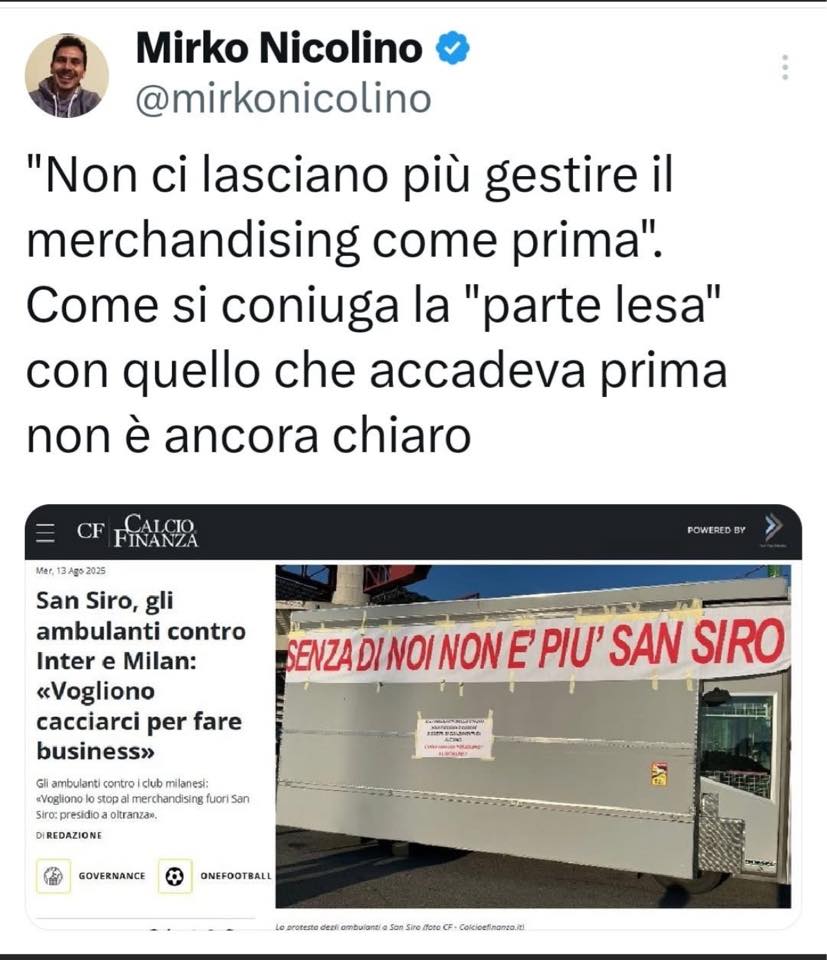Open the Mirko Nicolino display name
The width and height of the screenshot is (827, 960).
click(x=279, y=48)
